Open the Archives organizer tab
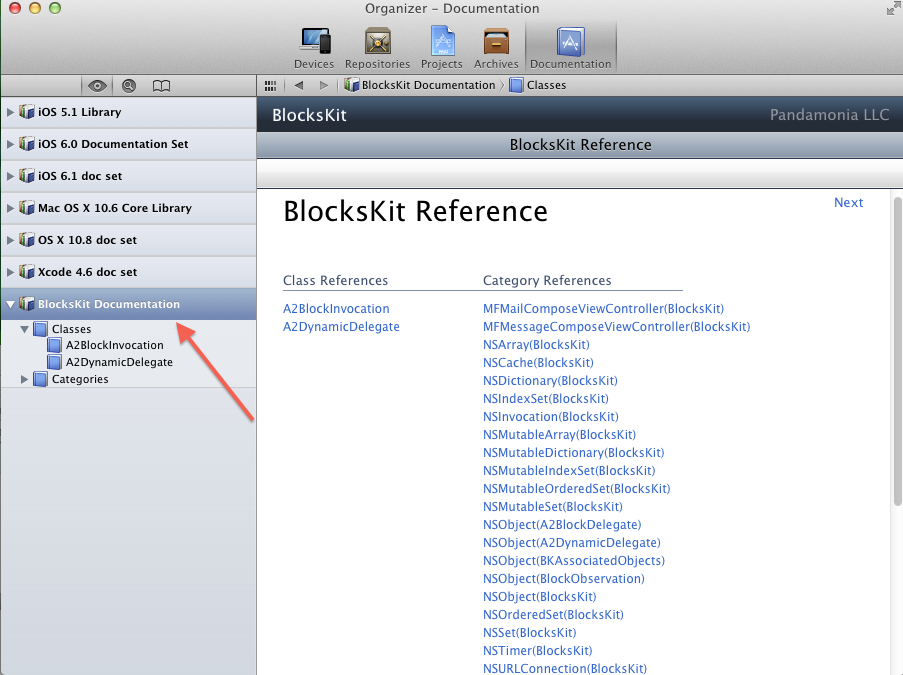903x675 pixels. pyautogui.click(x=496, y=48)
